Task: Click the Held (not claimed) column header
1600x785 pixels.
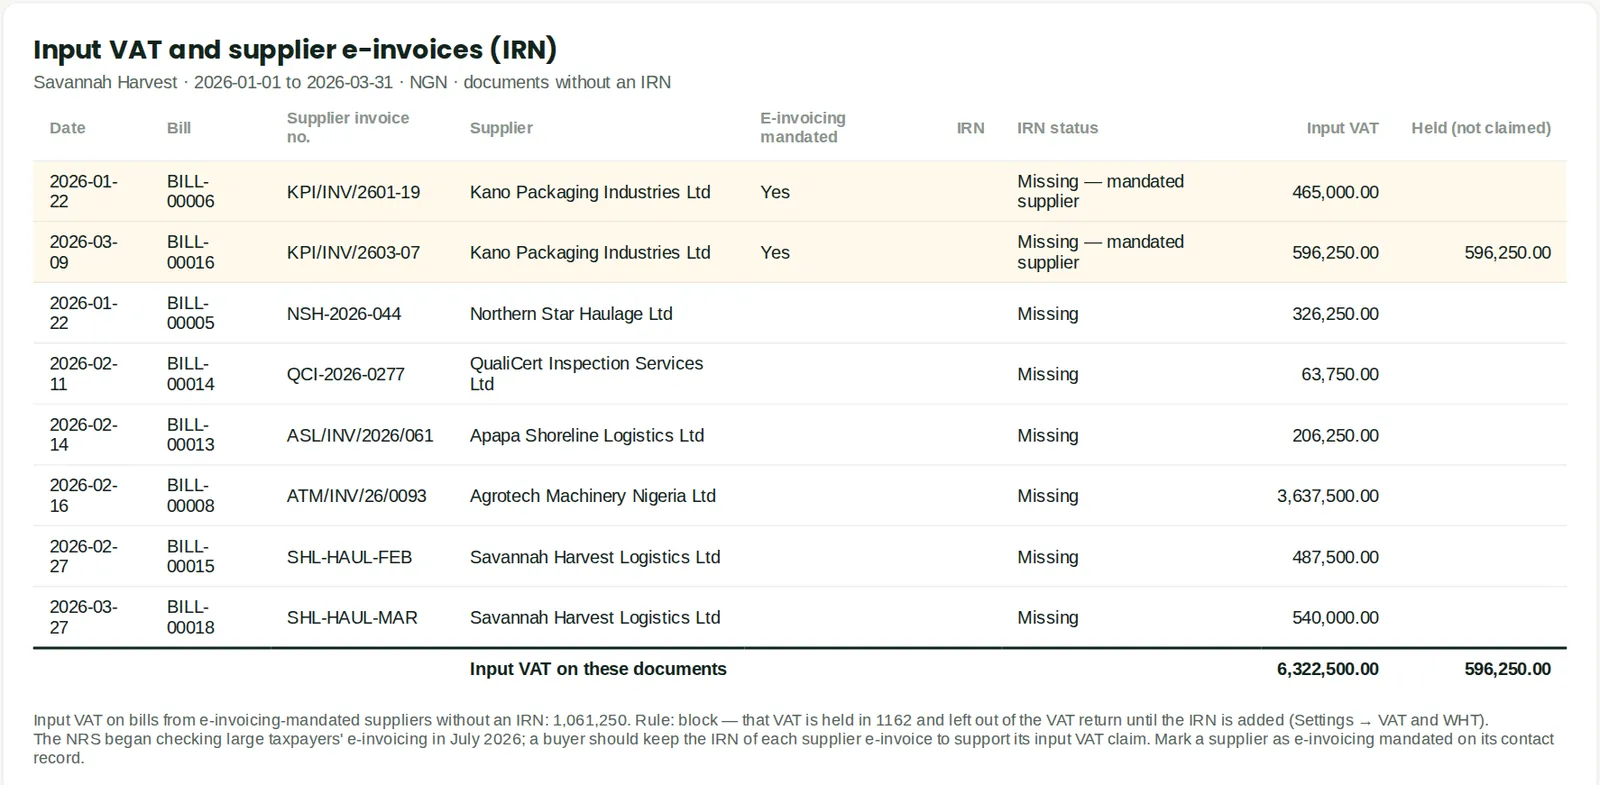Action: [1481, 128]
